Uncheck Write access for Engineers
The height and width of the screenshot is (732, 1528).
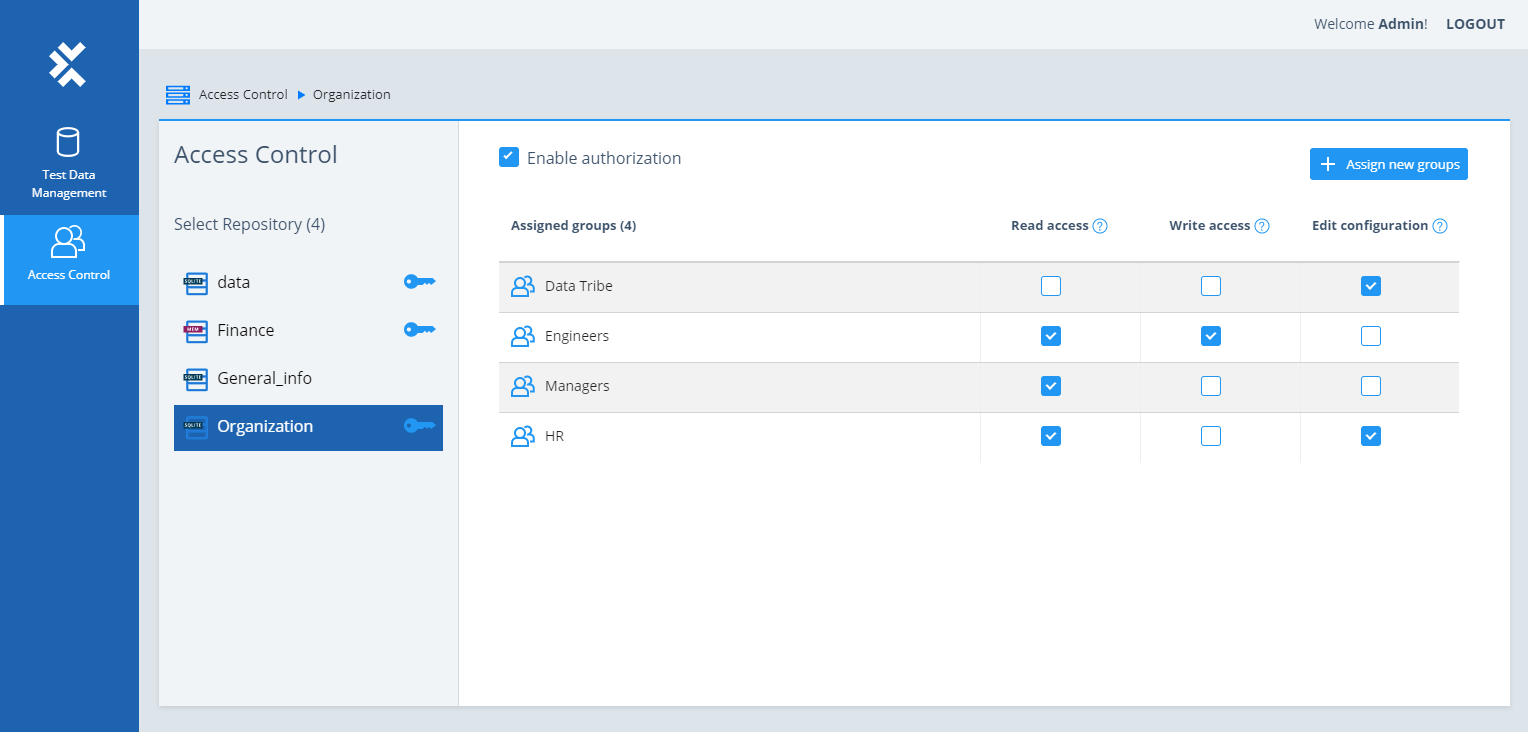point(1210,336)
